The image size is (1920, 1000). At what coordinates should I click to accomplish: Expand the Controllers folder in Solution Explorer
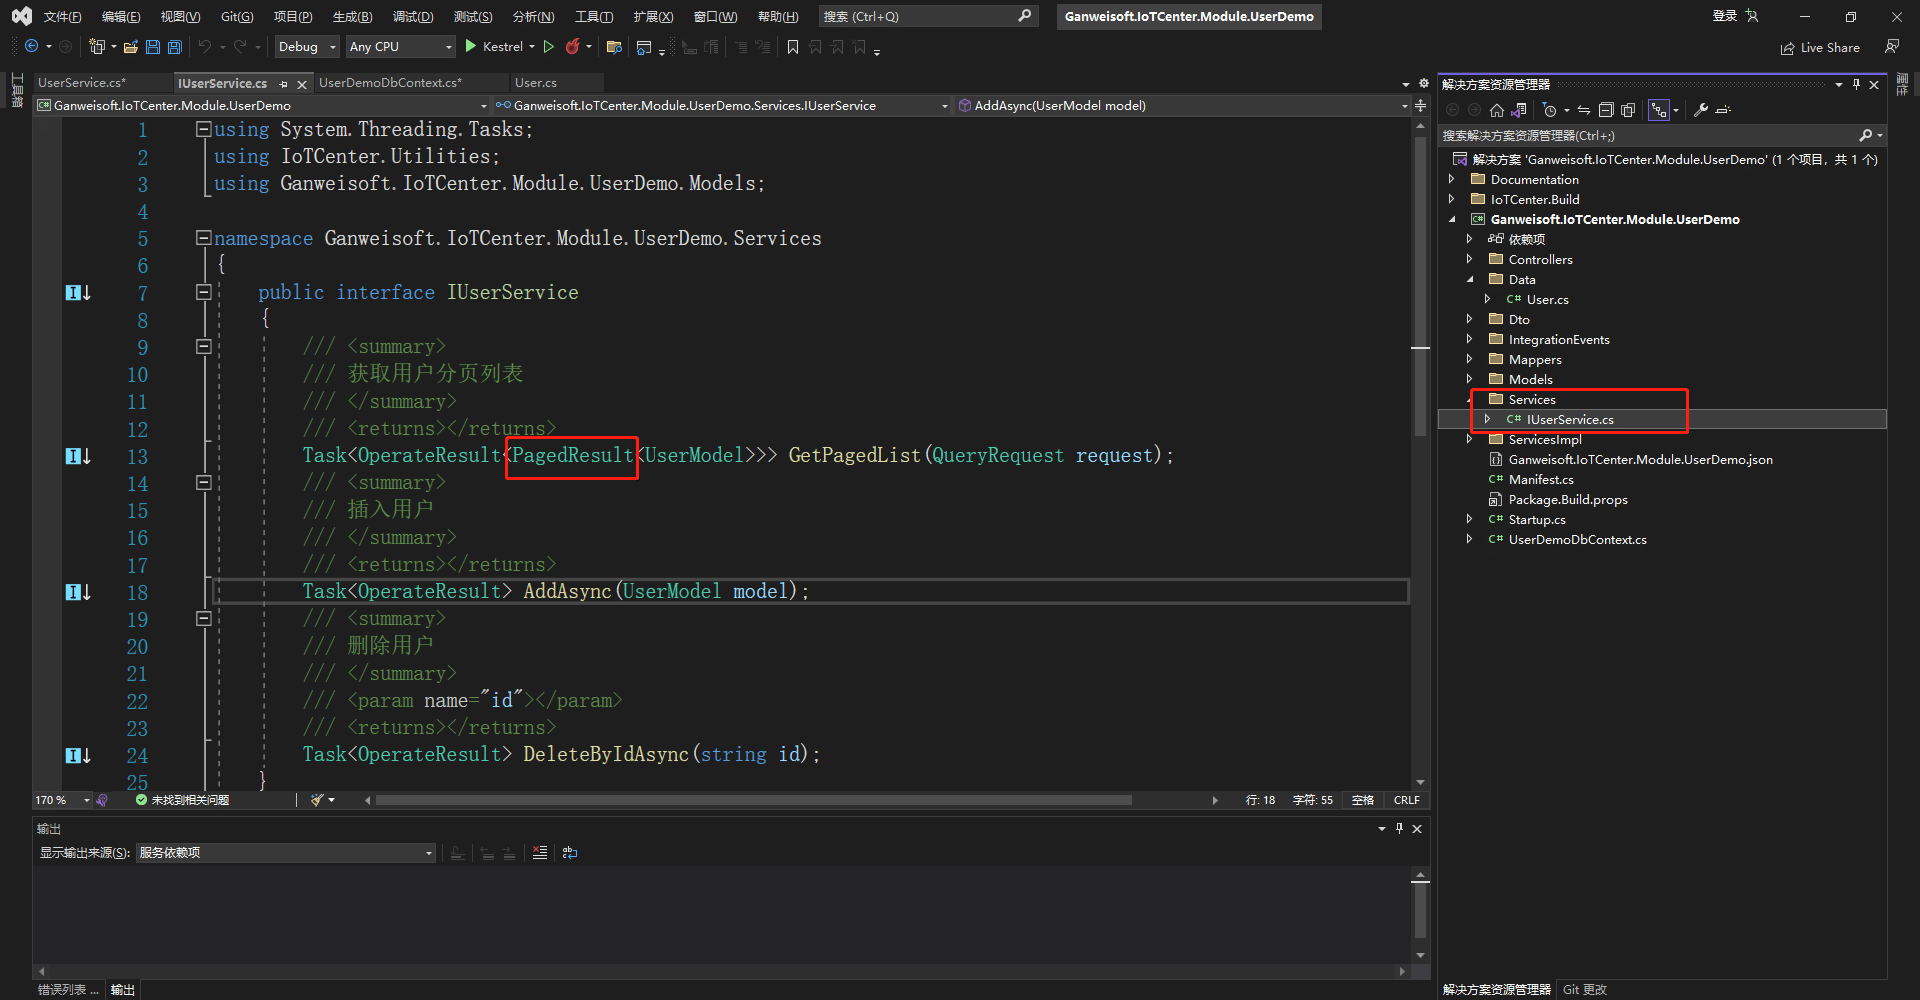(x=1469, y=259)
